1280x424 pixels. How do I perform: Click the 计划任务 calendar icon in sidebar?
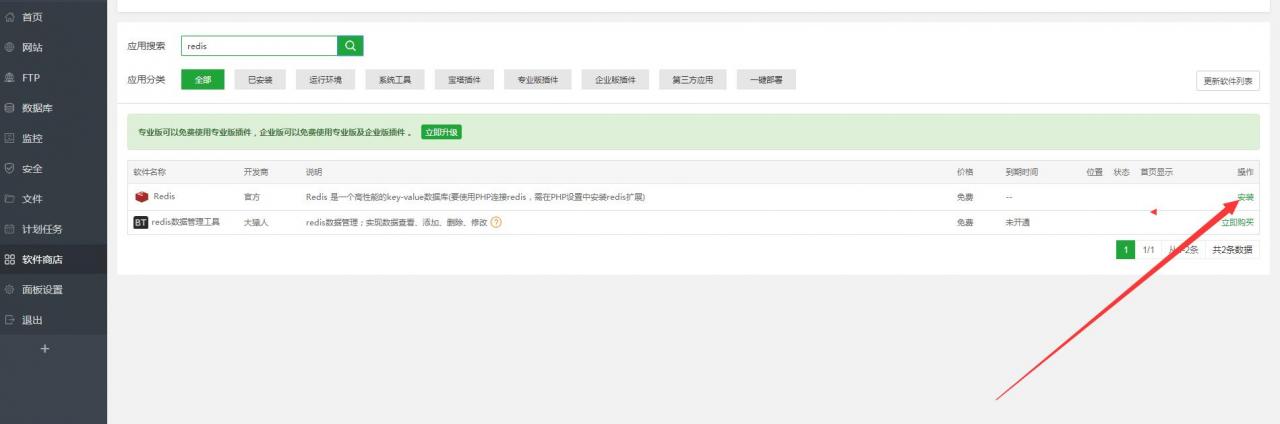coord(10,229)
